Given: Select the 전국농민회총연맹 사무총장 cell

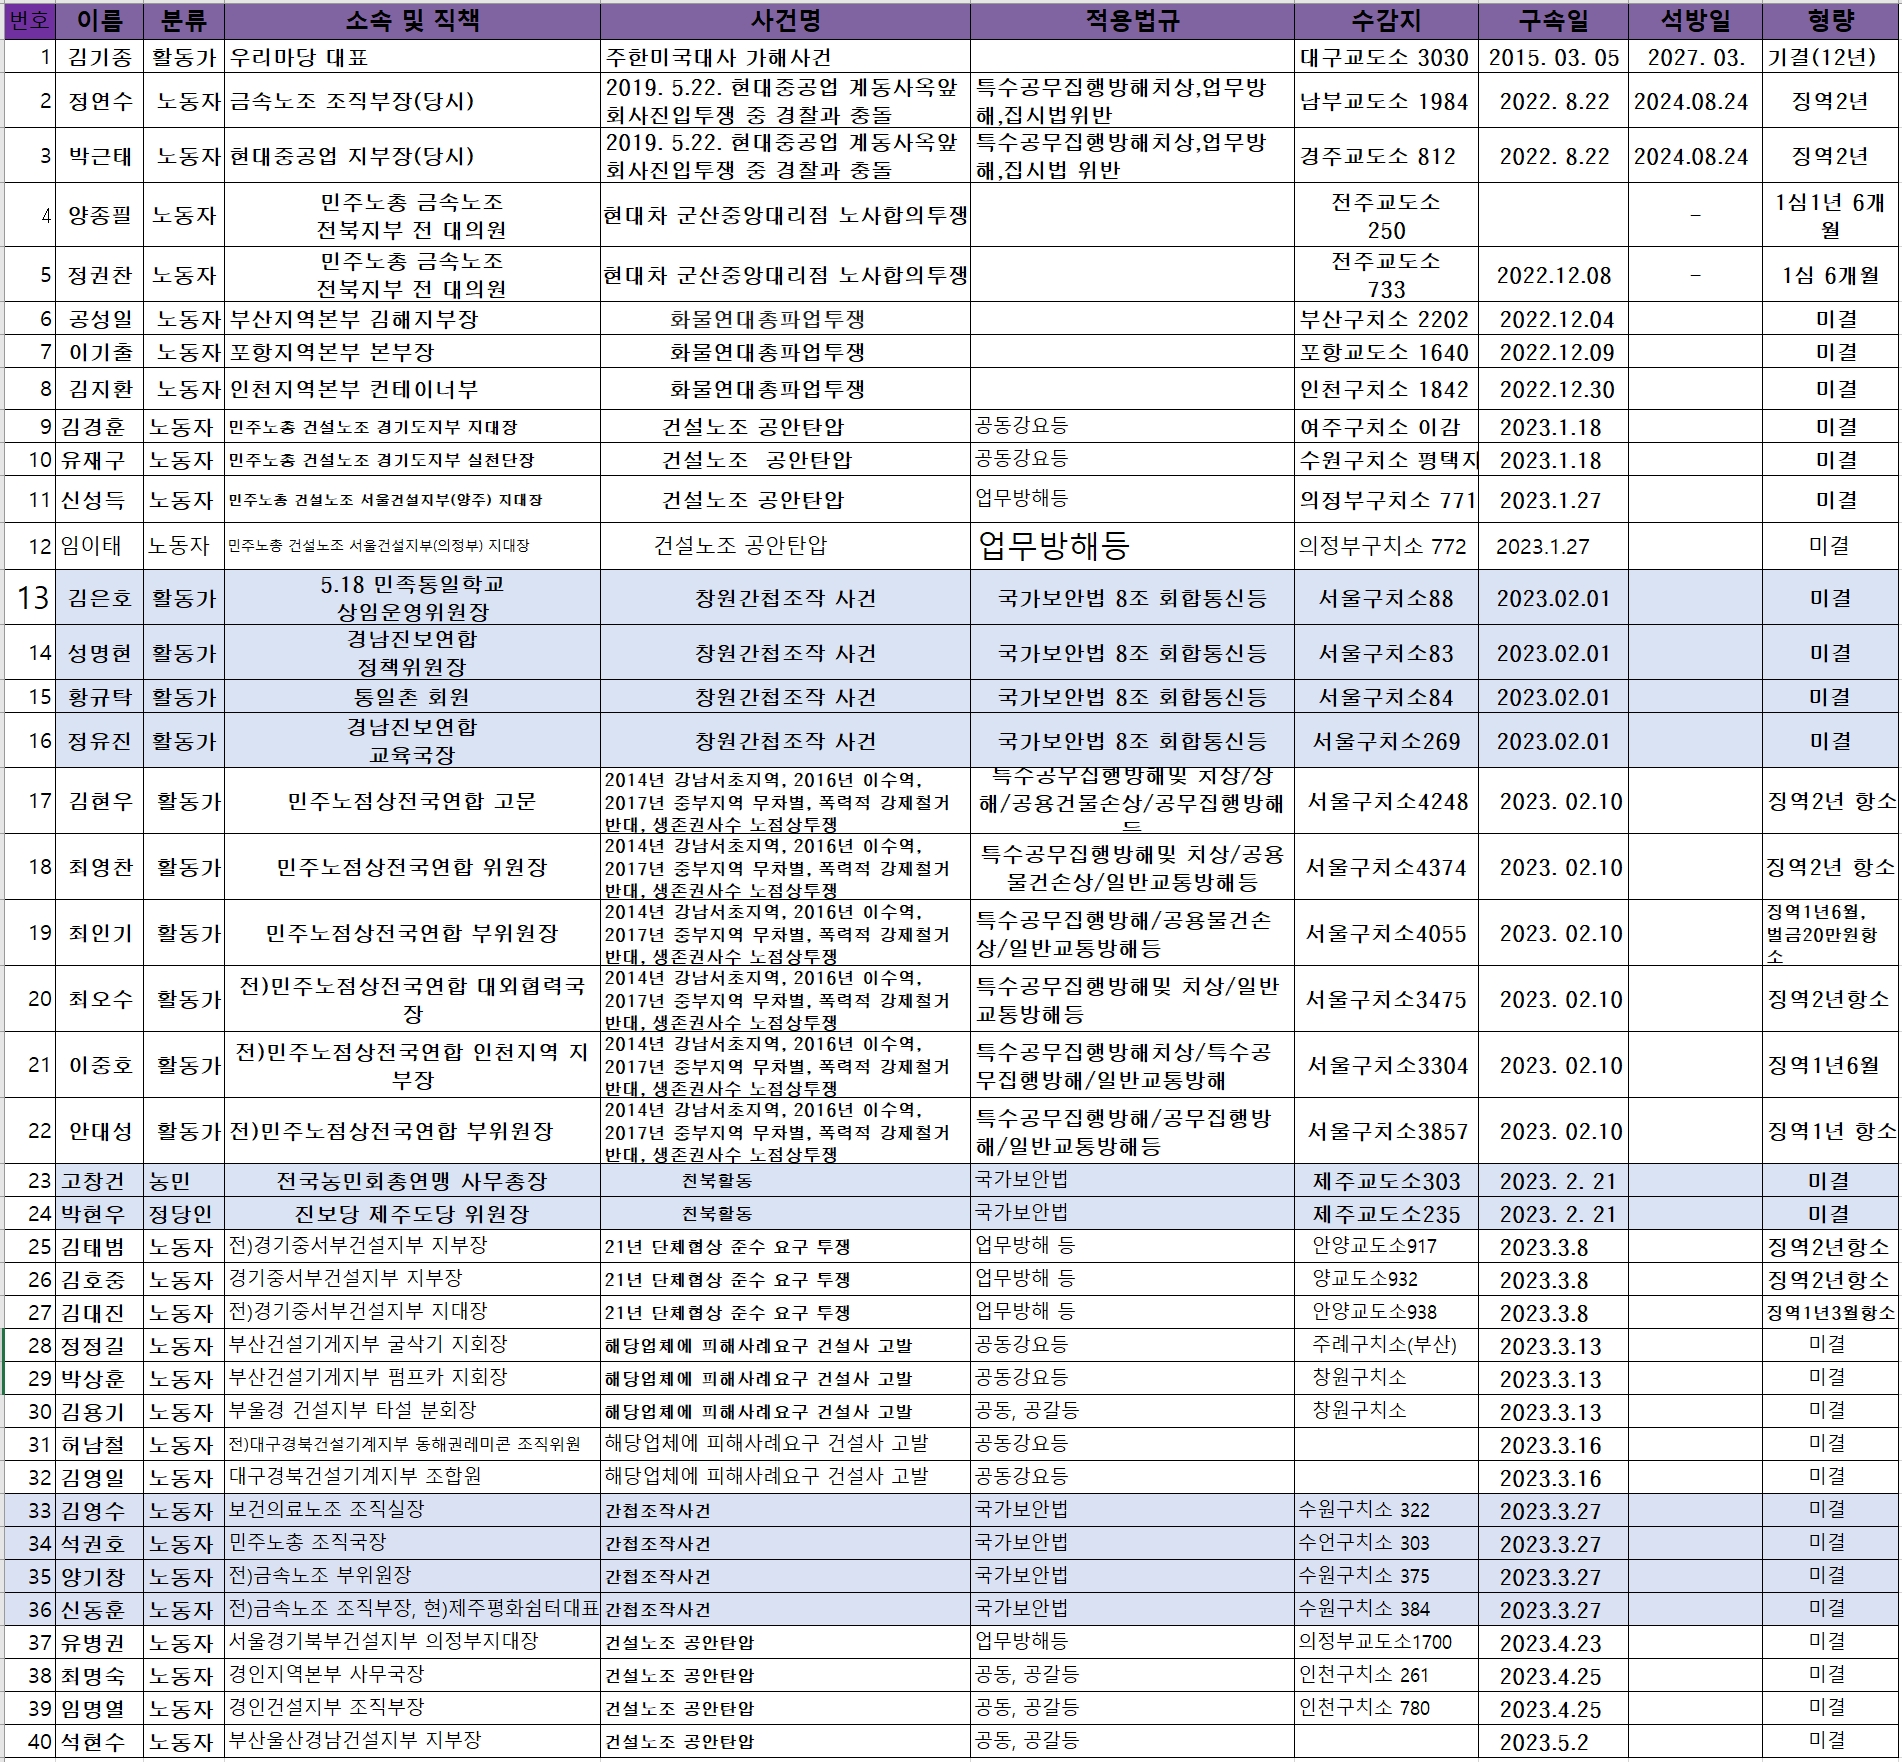Looking at the screenshot, I should click(x=411, y=1181).
